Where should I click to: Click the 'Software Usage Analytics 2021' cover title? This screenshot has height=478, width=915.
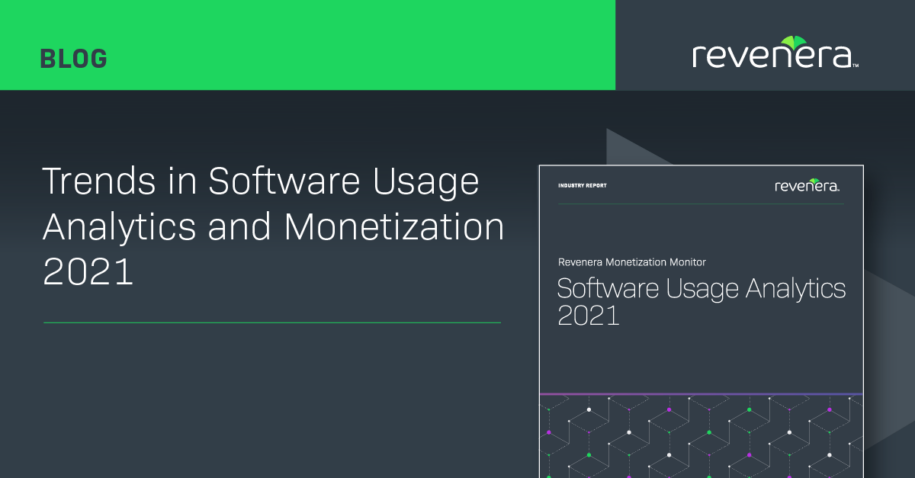pyautogui.click(x=701, y=302)
